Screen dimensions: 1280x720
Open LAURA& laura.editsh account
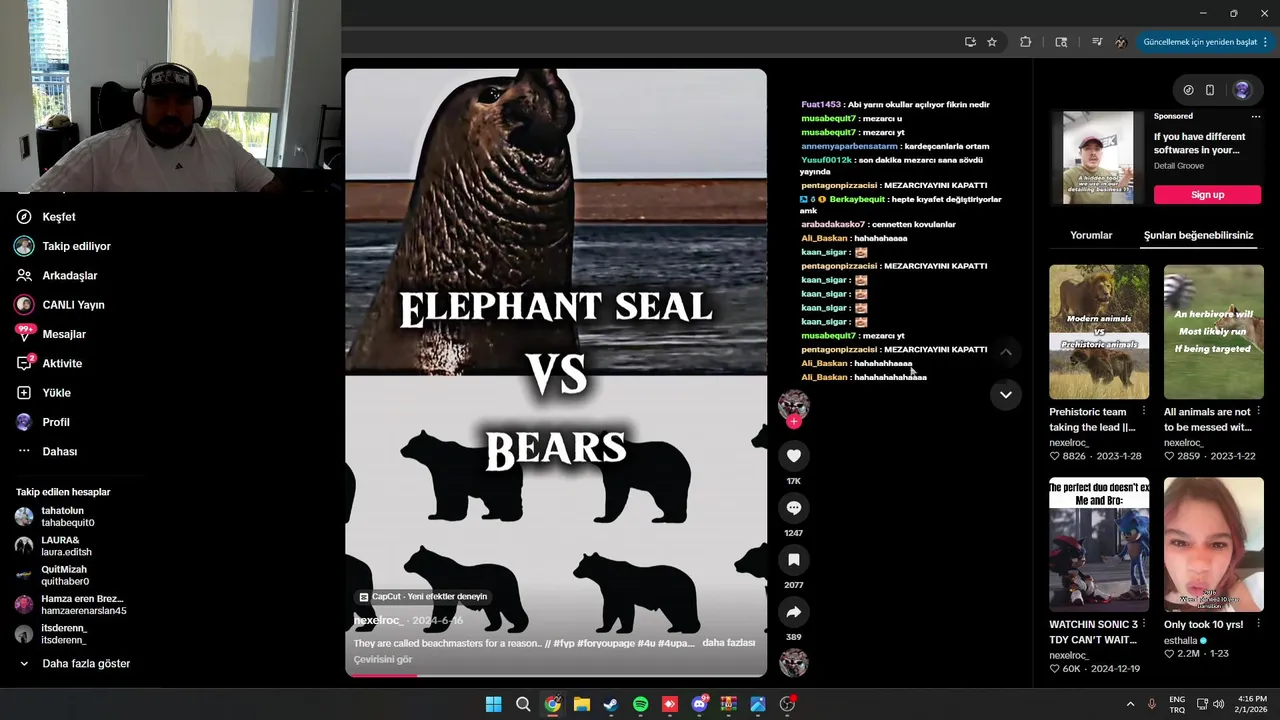tap(66, 546)
